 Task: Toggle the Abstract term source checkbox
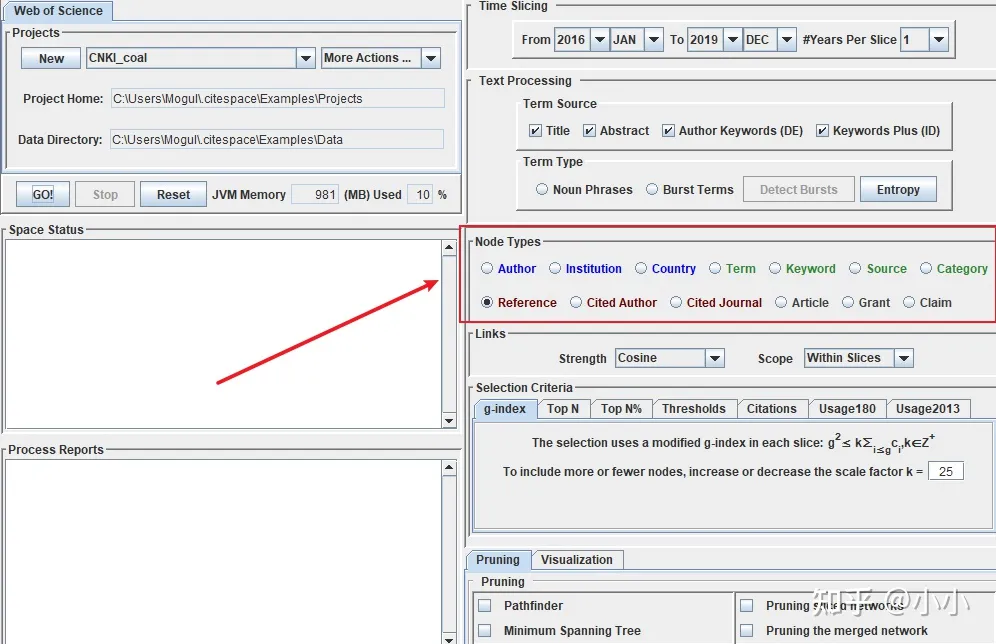click(589, 130)
